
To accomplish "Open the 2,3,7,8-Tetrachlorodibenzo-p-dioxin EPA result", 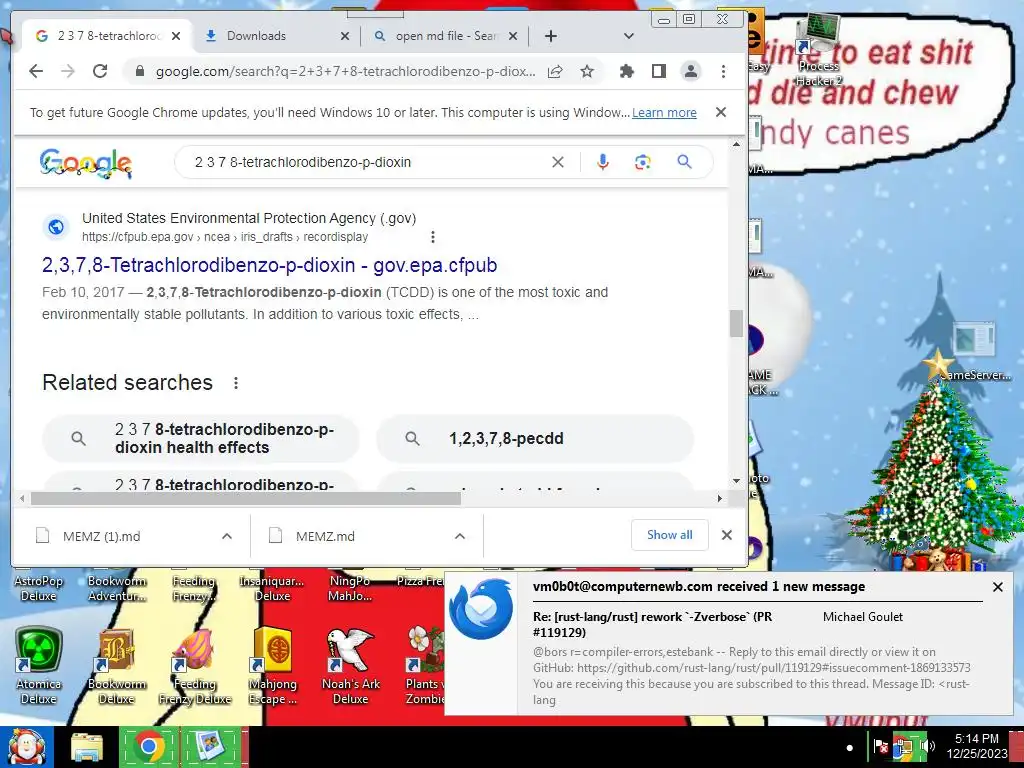I will click(270, 265).
